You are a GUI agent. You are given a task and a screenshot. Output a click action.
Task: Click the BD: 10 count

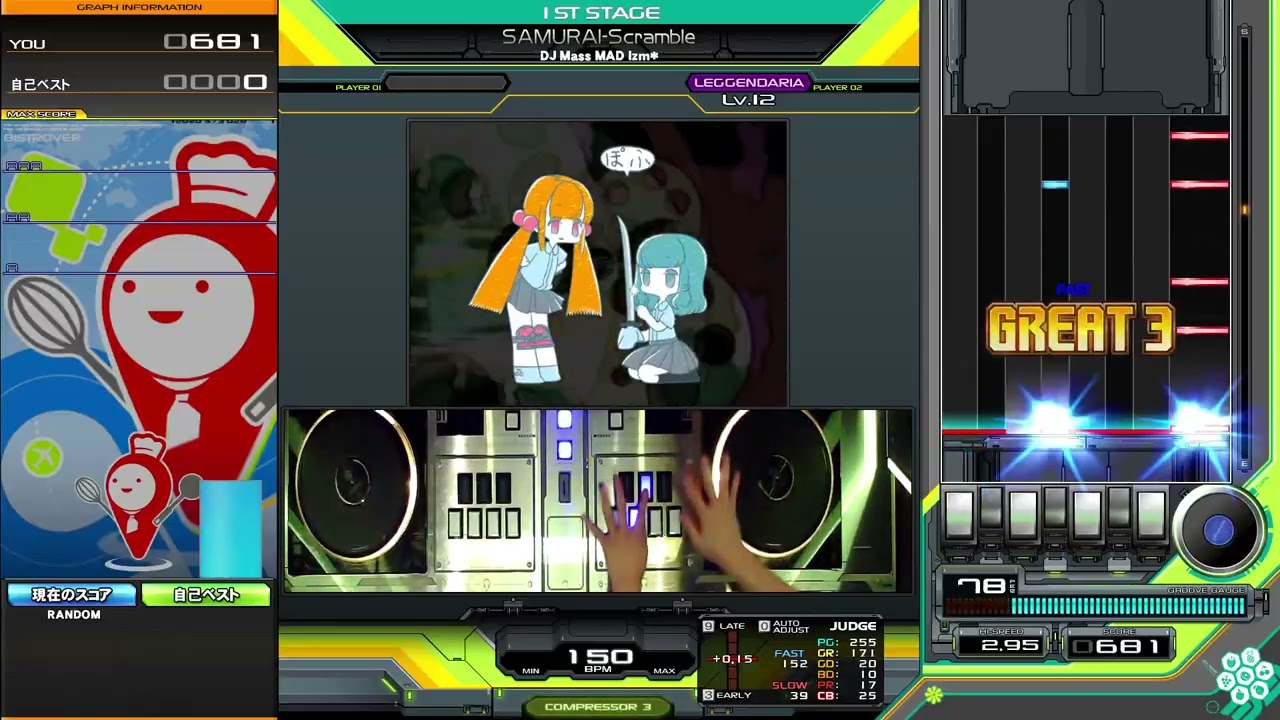[846, 675]
